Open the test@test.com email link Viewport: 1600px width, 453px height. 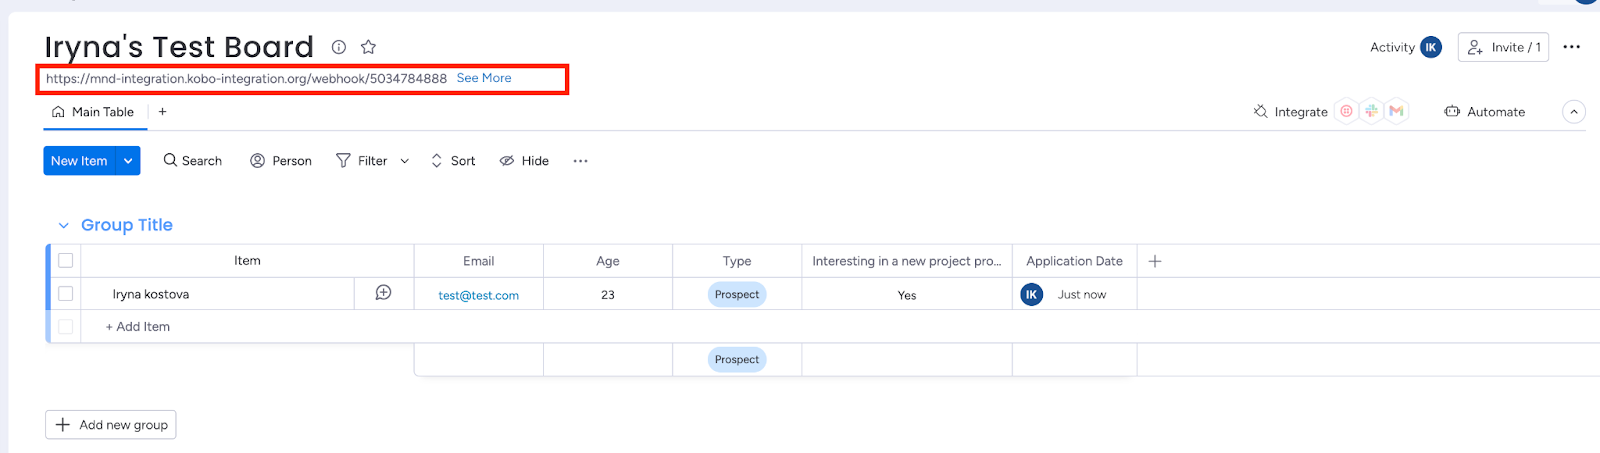pyautogui.click(x=479, y=295)
